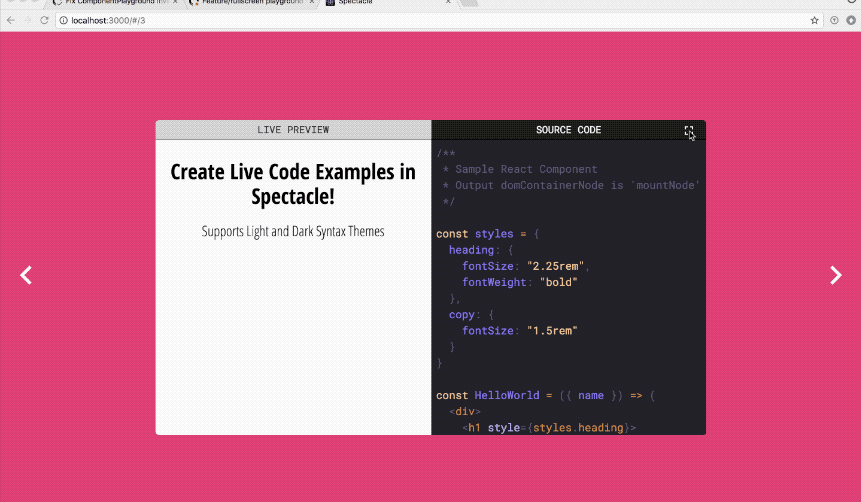
Task: Open the rightmost browser extension icon
Action: (x=851, y=20)
